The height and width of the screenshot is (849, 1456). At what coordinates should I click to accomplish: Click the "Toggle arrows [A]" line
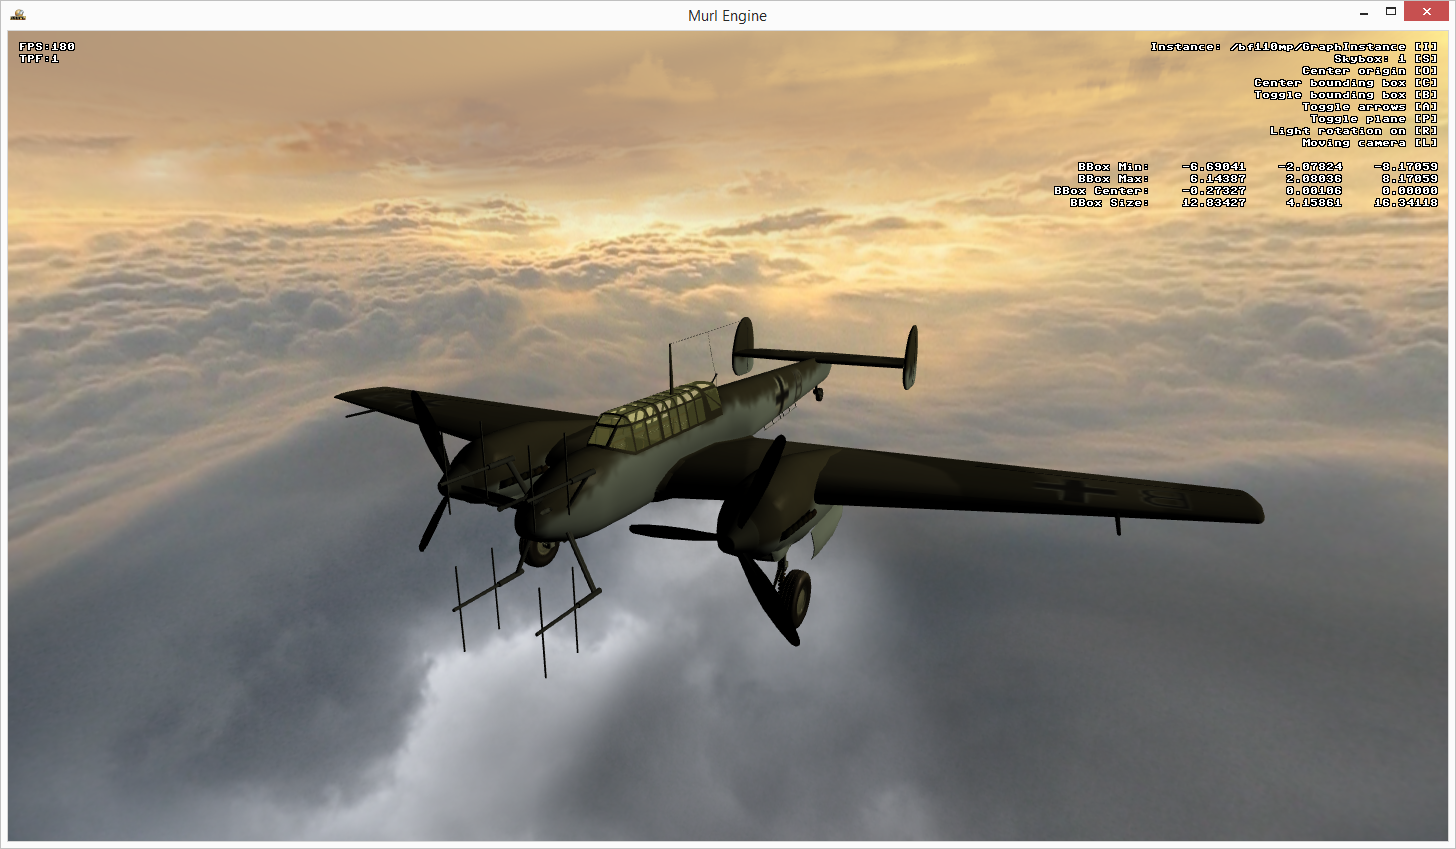coord(1370,107)
